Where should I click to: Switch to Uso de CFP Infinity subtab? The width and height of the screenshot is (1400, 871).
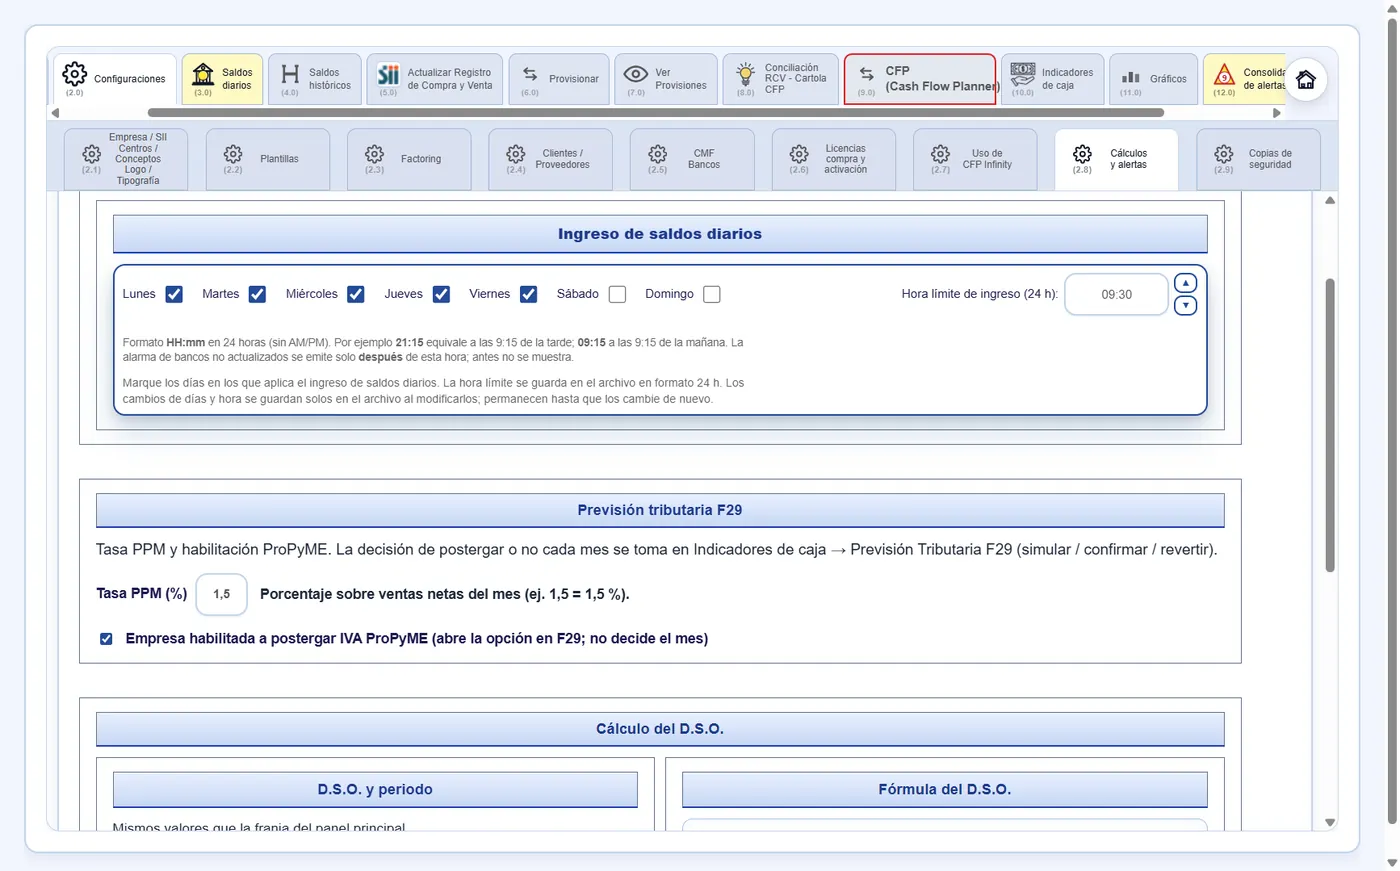point(975,159)
